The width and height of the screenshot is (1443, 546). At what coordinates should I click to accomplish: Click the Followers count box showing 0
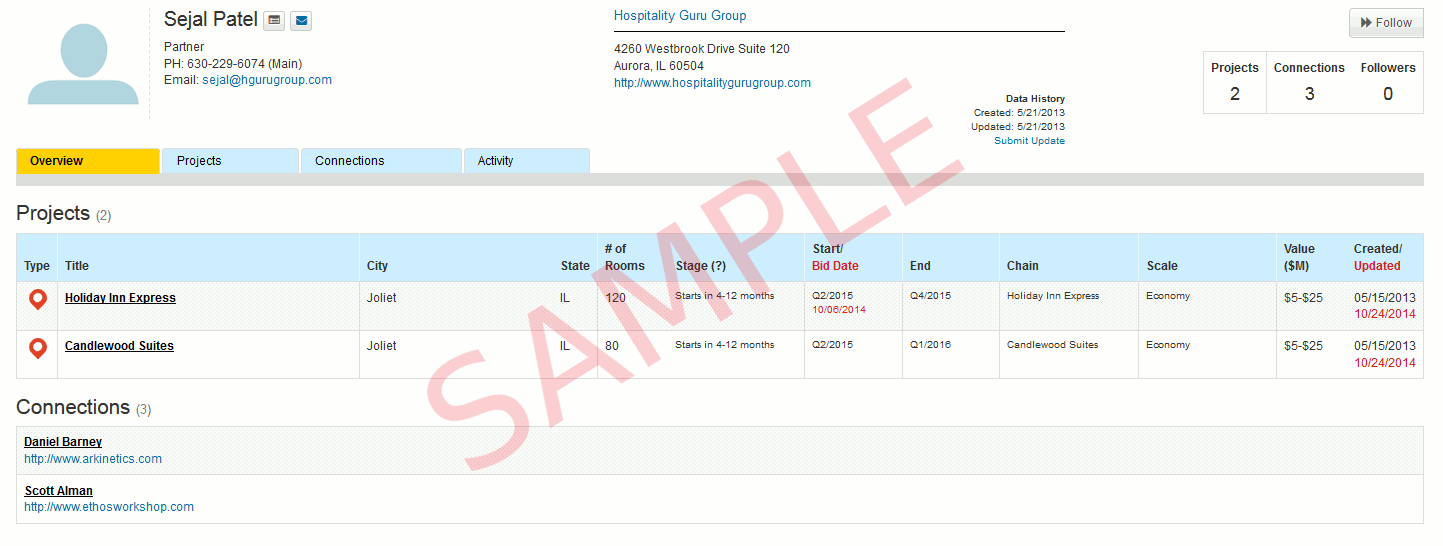click(1388, 82)
